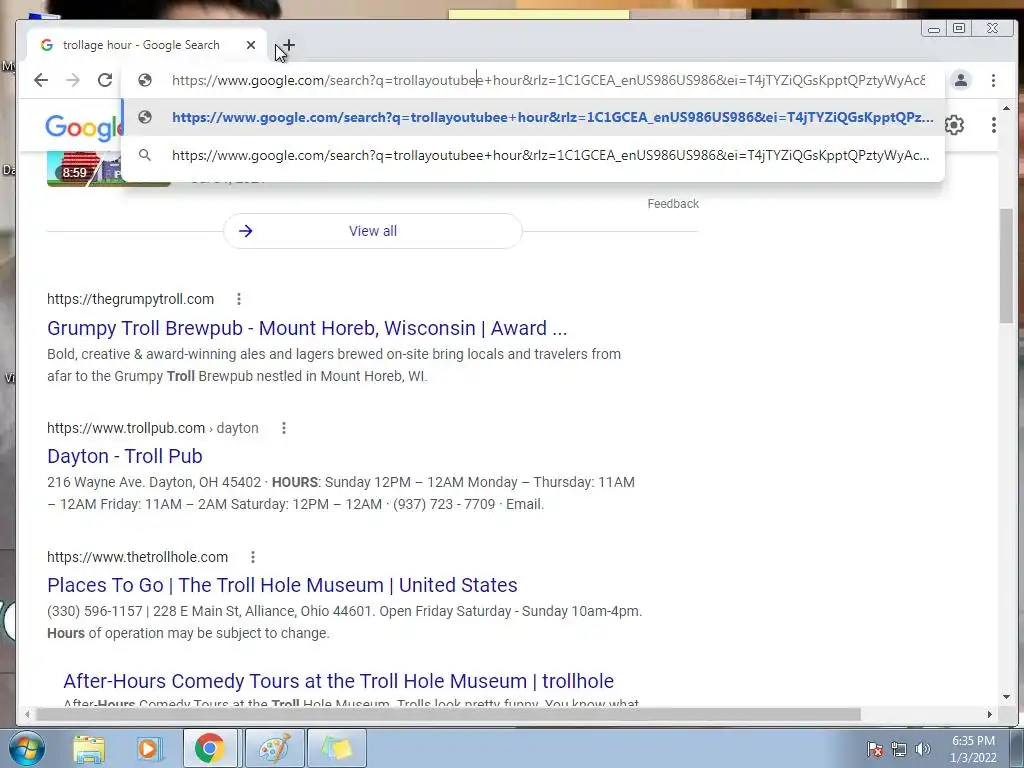Click the https://www.trollpub.com › dayton URL

[153, 428]
